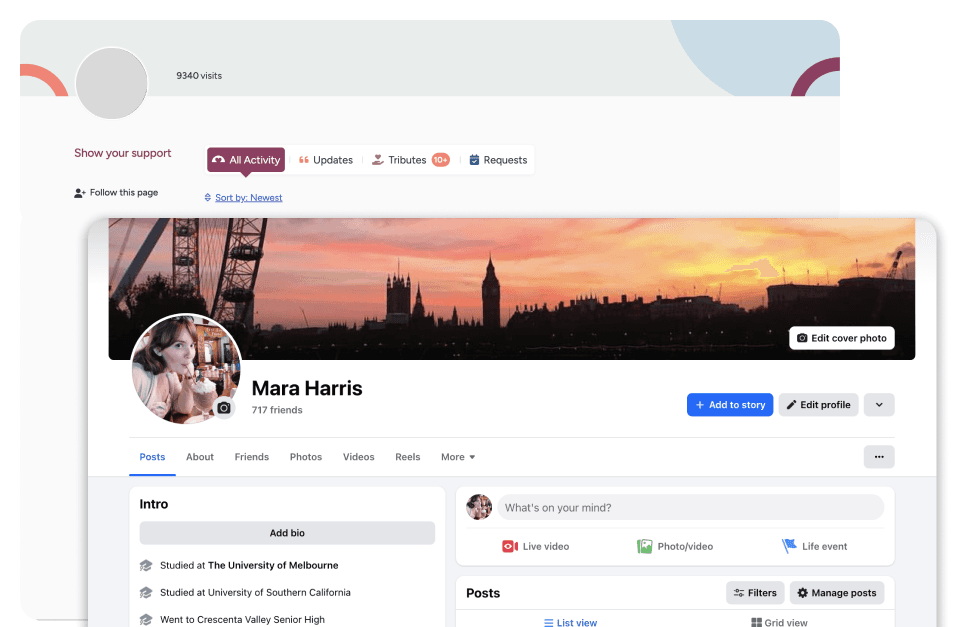The image size is (956, 627).
Task: Click Manage posts button
Action: point(836,593)
